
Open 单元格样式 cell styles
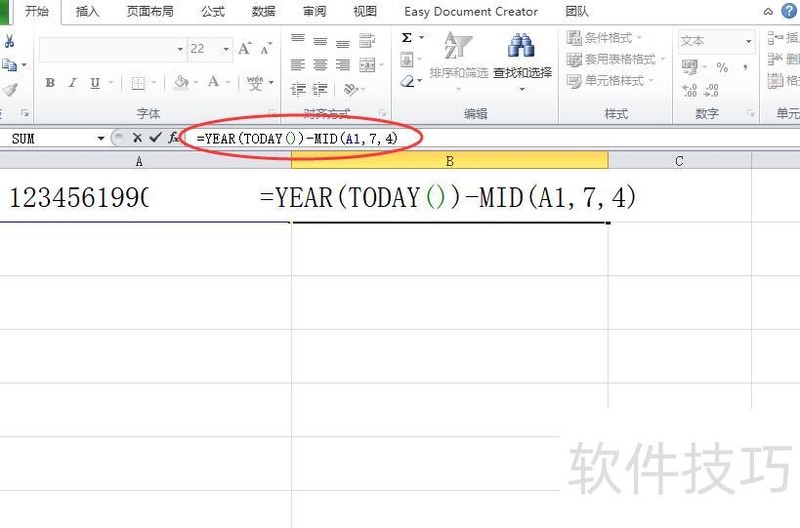coord(610,81)
